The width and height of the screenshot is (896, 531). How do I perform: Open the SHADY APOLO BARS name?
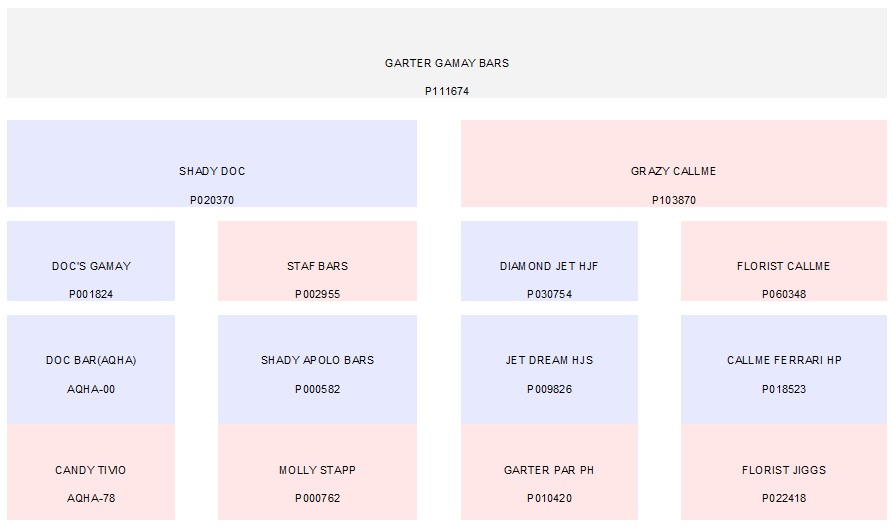pos(317,361)
